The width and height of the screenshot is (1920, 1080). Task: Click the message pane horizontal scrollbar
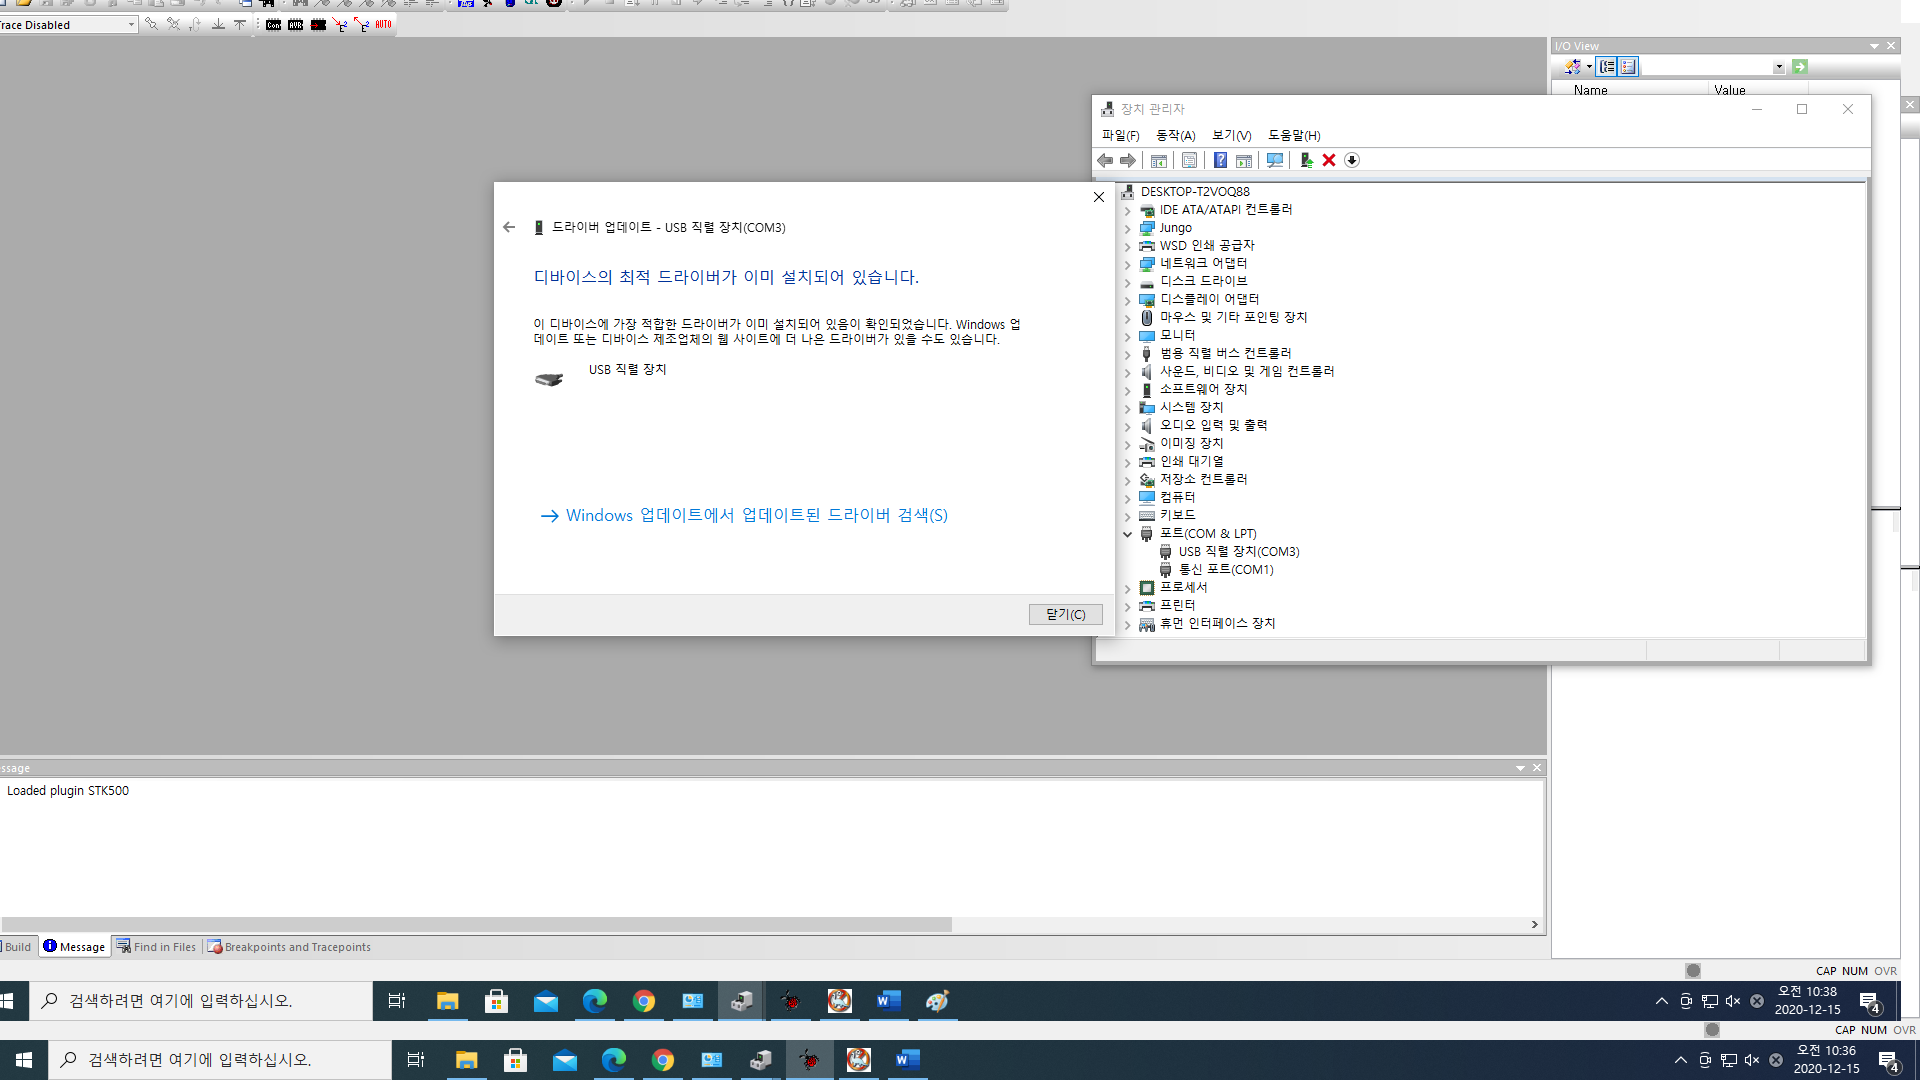477,924
